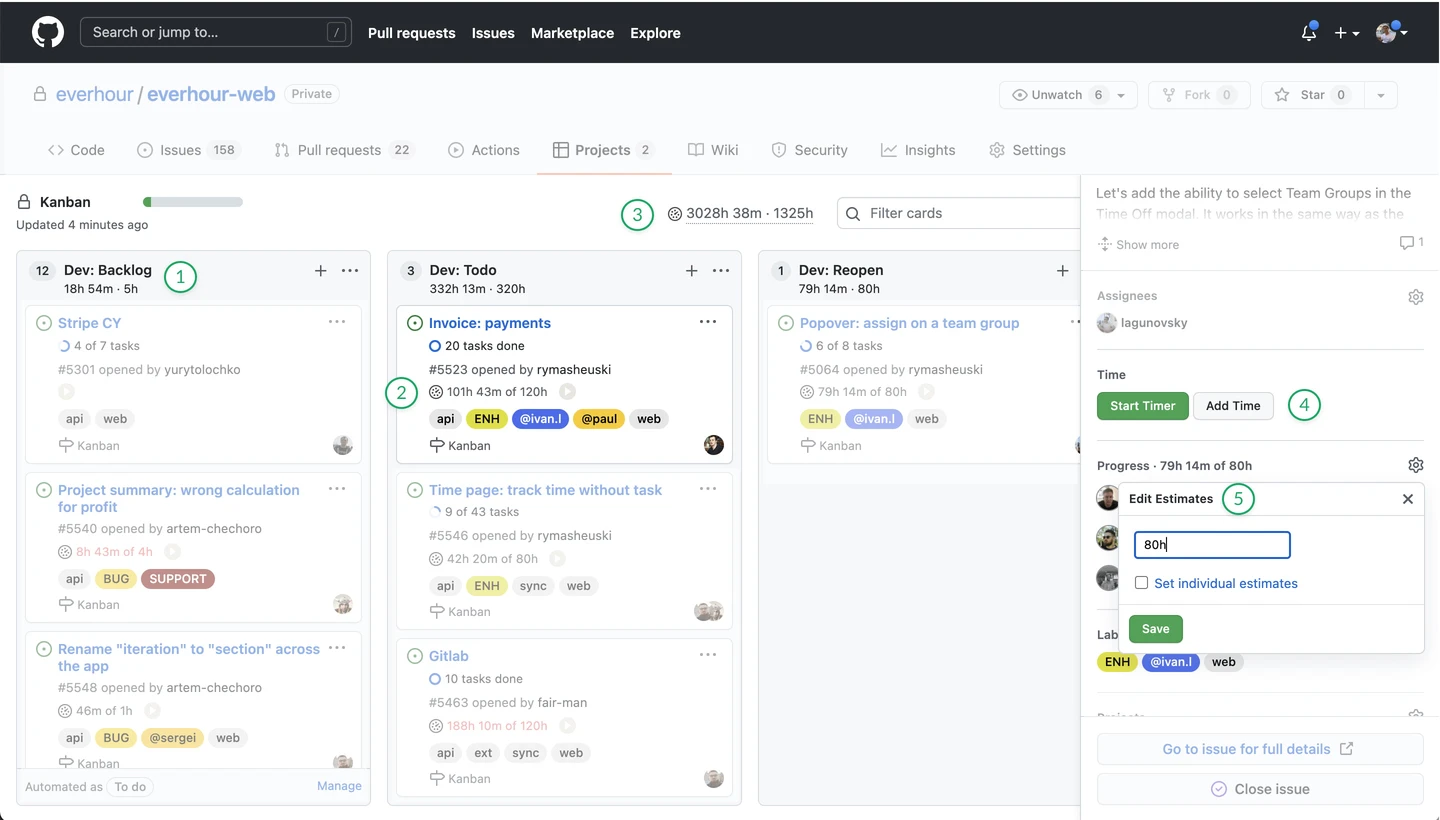Open the Rename iteration to section card menu
The image size is (1440, 820).
click(x=337, y=648)
